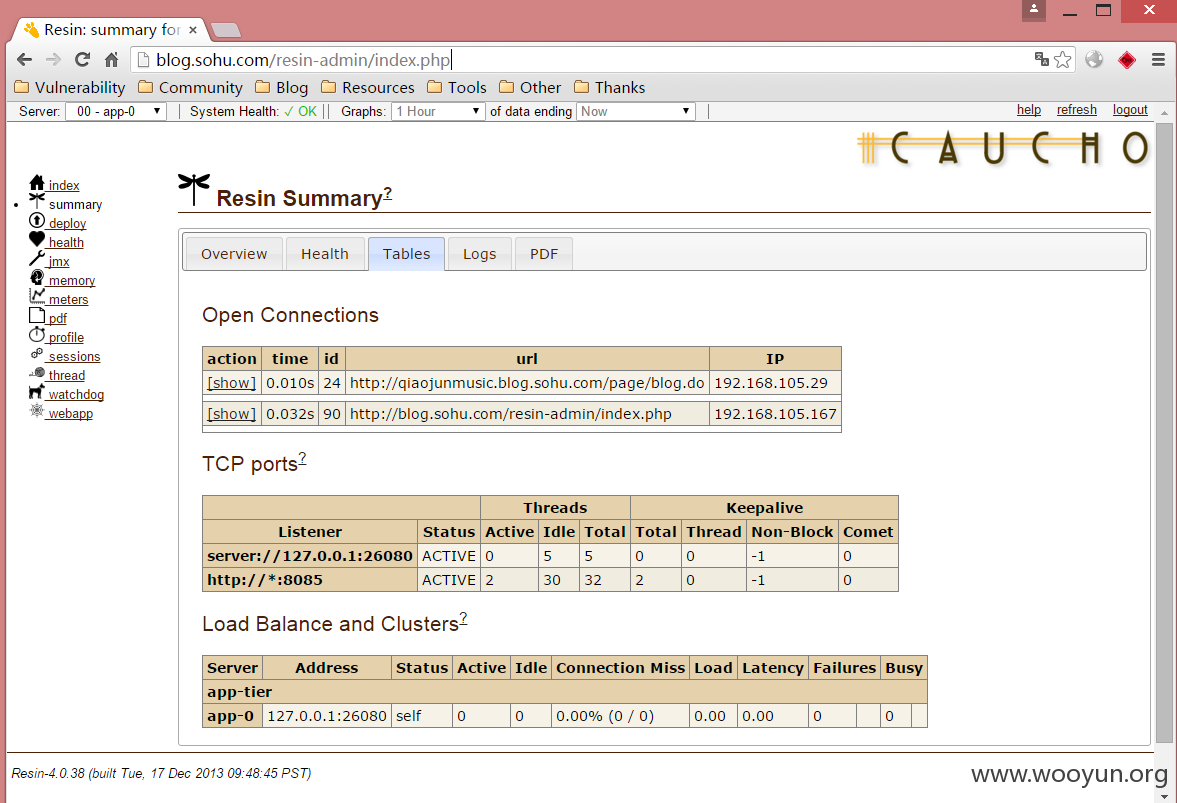Open the Resources bookmarks folder

coord(368,87)
